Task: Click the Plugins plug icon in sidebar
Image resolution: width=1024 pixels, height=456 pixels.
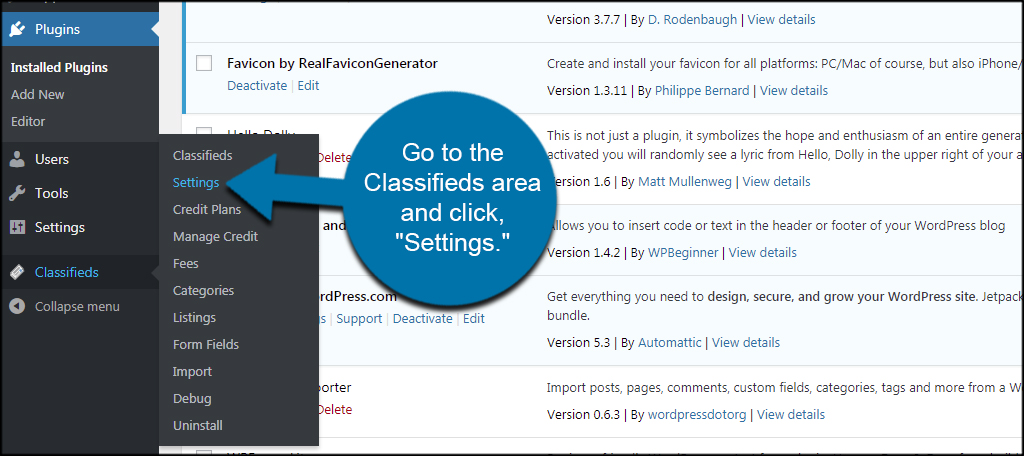Action: (18, 29)
